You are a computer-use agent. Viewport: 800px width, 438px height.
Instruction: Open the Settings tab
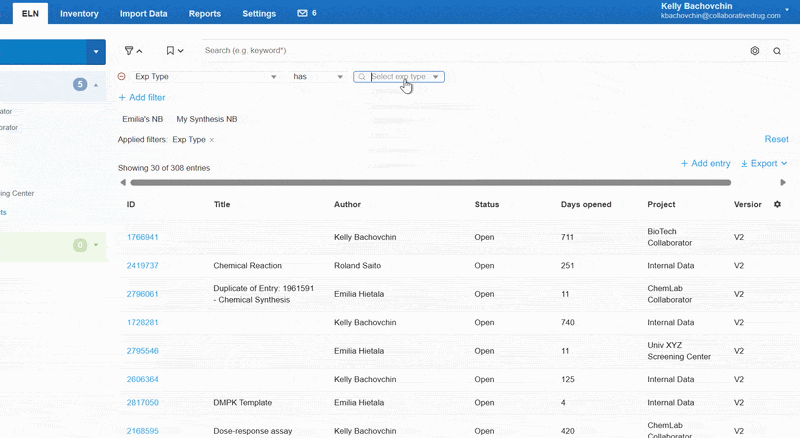pos(259,14)
